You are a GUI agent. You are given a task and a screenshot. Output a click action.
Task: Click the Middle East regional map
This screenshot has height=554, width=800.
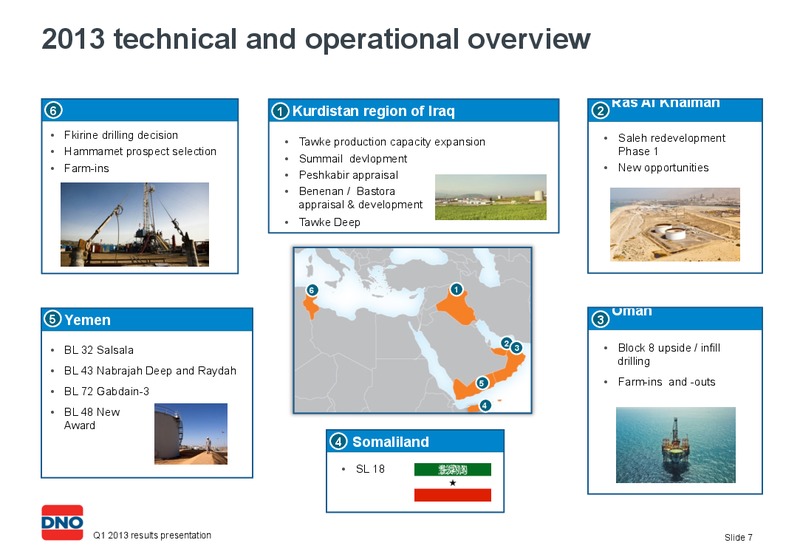tap(412, 331)
